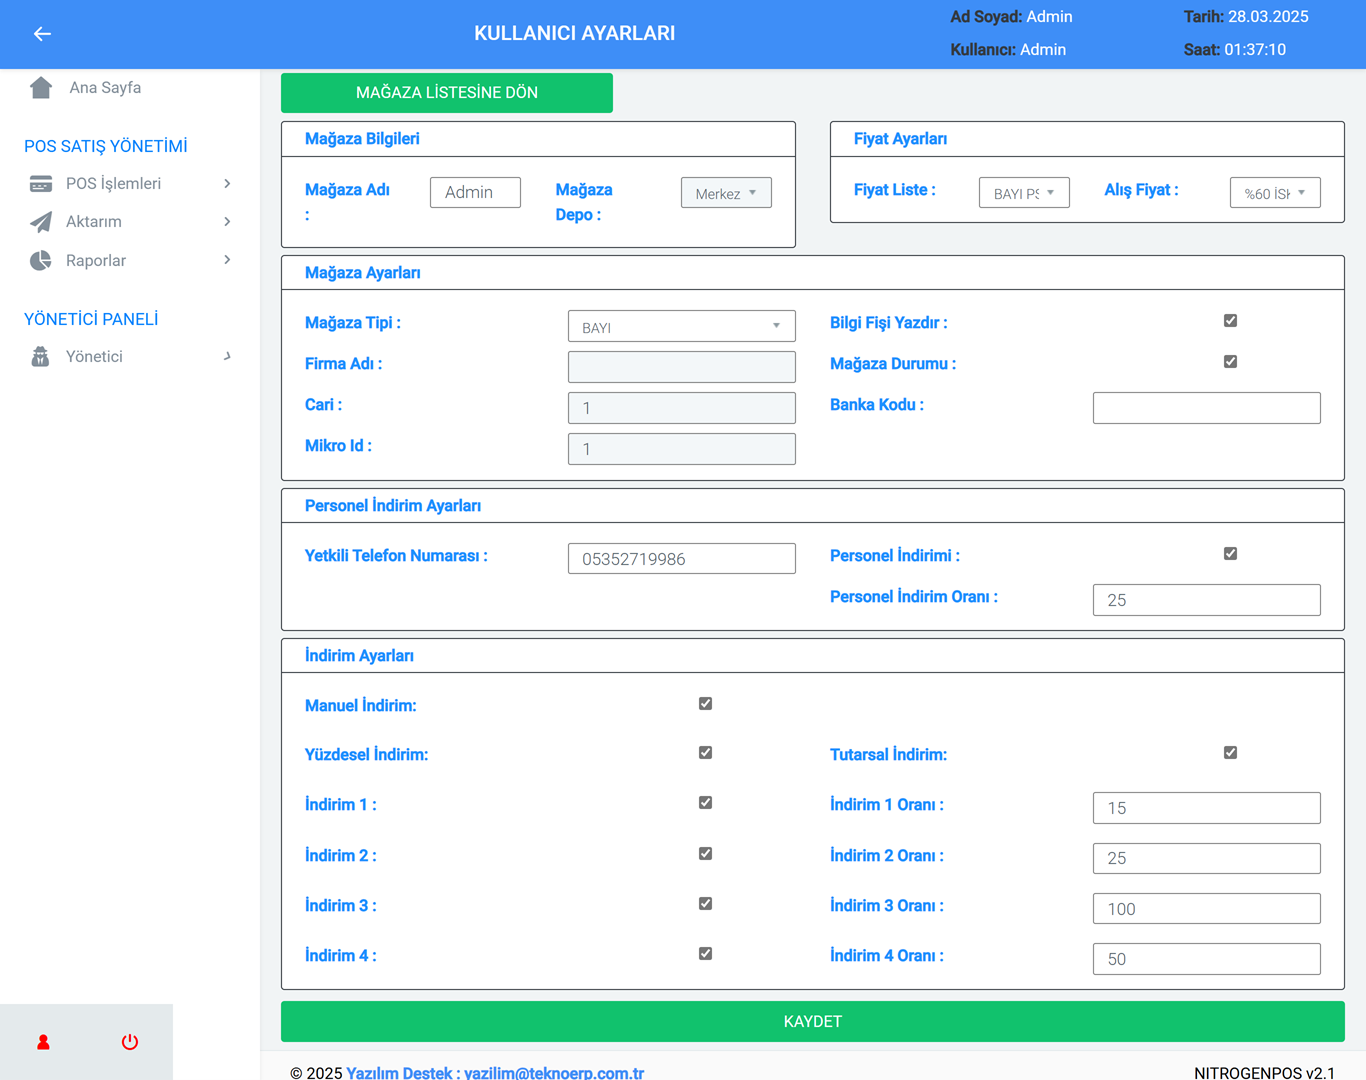1366x1080 pixels.
Task: Click the İndirim Ayarları panel heading
Action: pyautogui.click(x=359, y=656)
